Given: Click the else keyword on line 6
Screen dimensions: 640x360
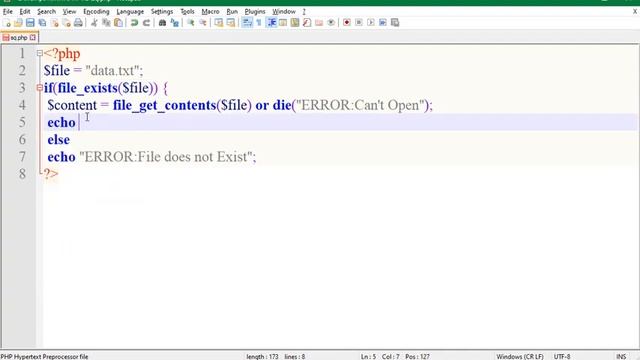Looking at the screenshot, I should (58, 140).
